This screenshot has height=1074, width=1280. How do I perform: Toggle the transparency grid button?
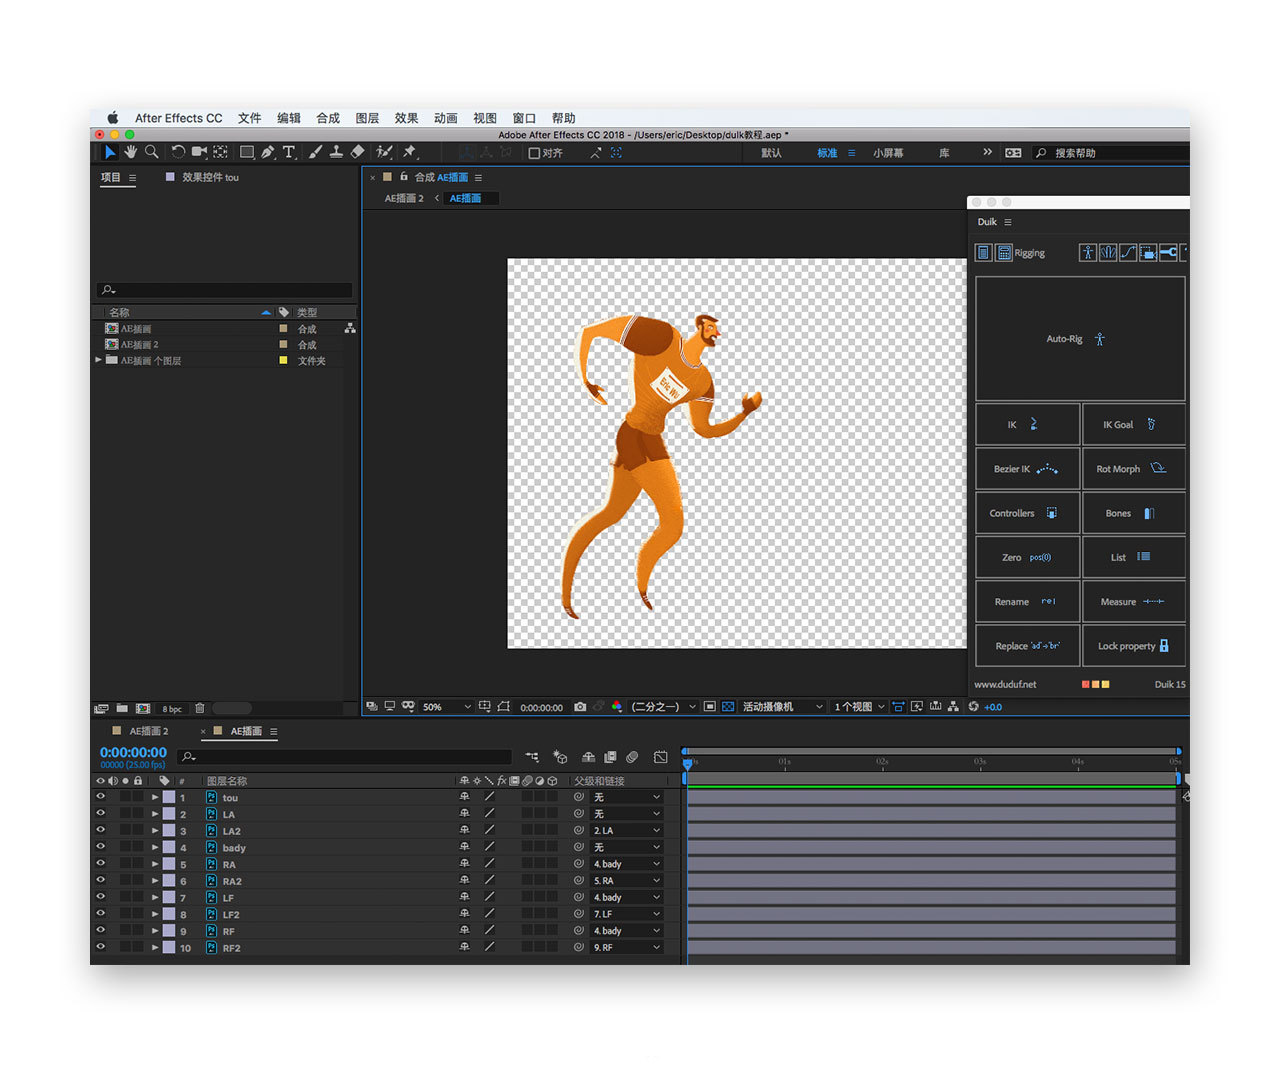click(728, 707)
